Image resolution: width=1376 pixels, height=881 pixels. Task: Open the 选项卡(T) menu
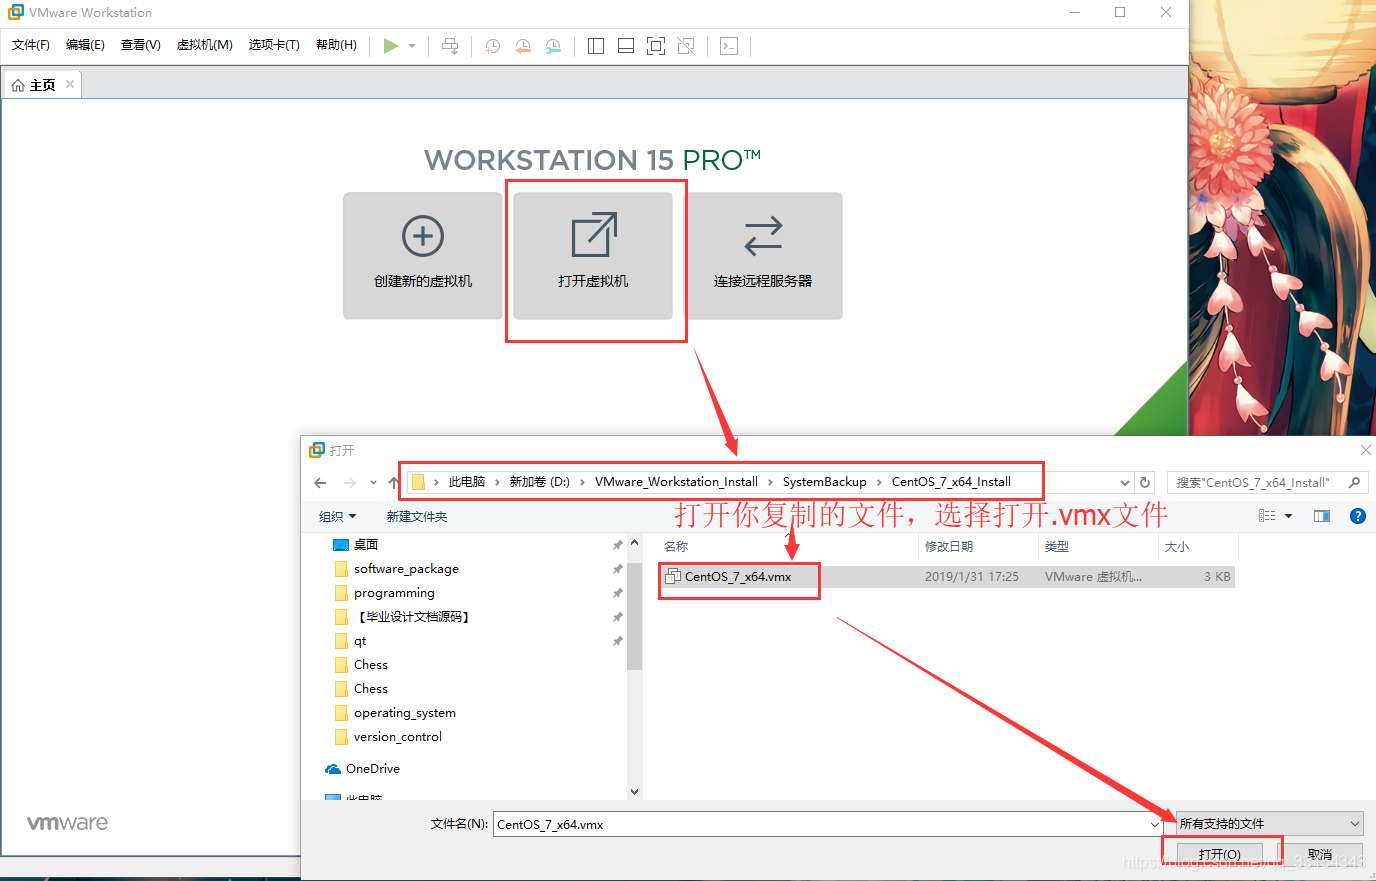[274, 45]
